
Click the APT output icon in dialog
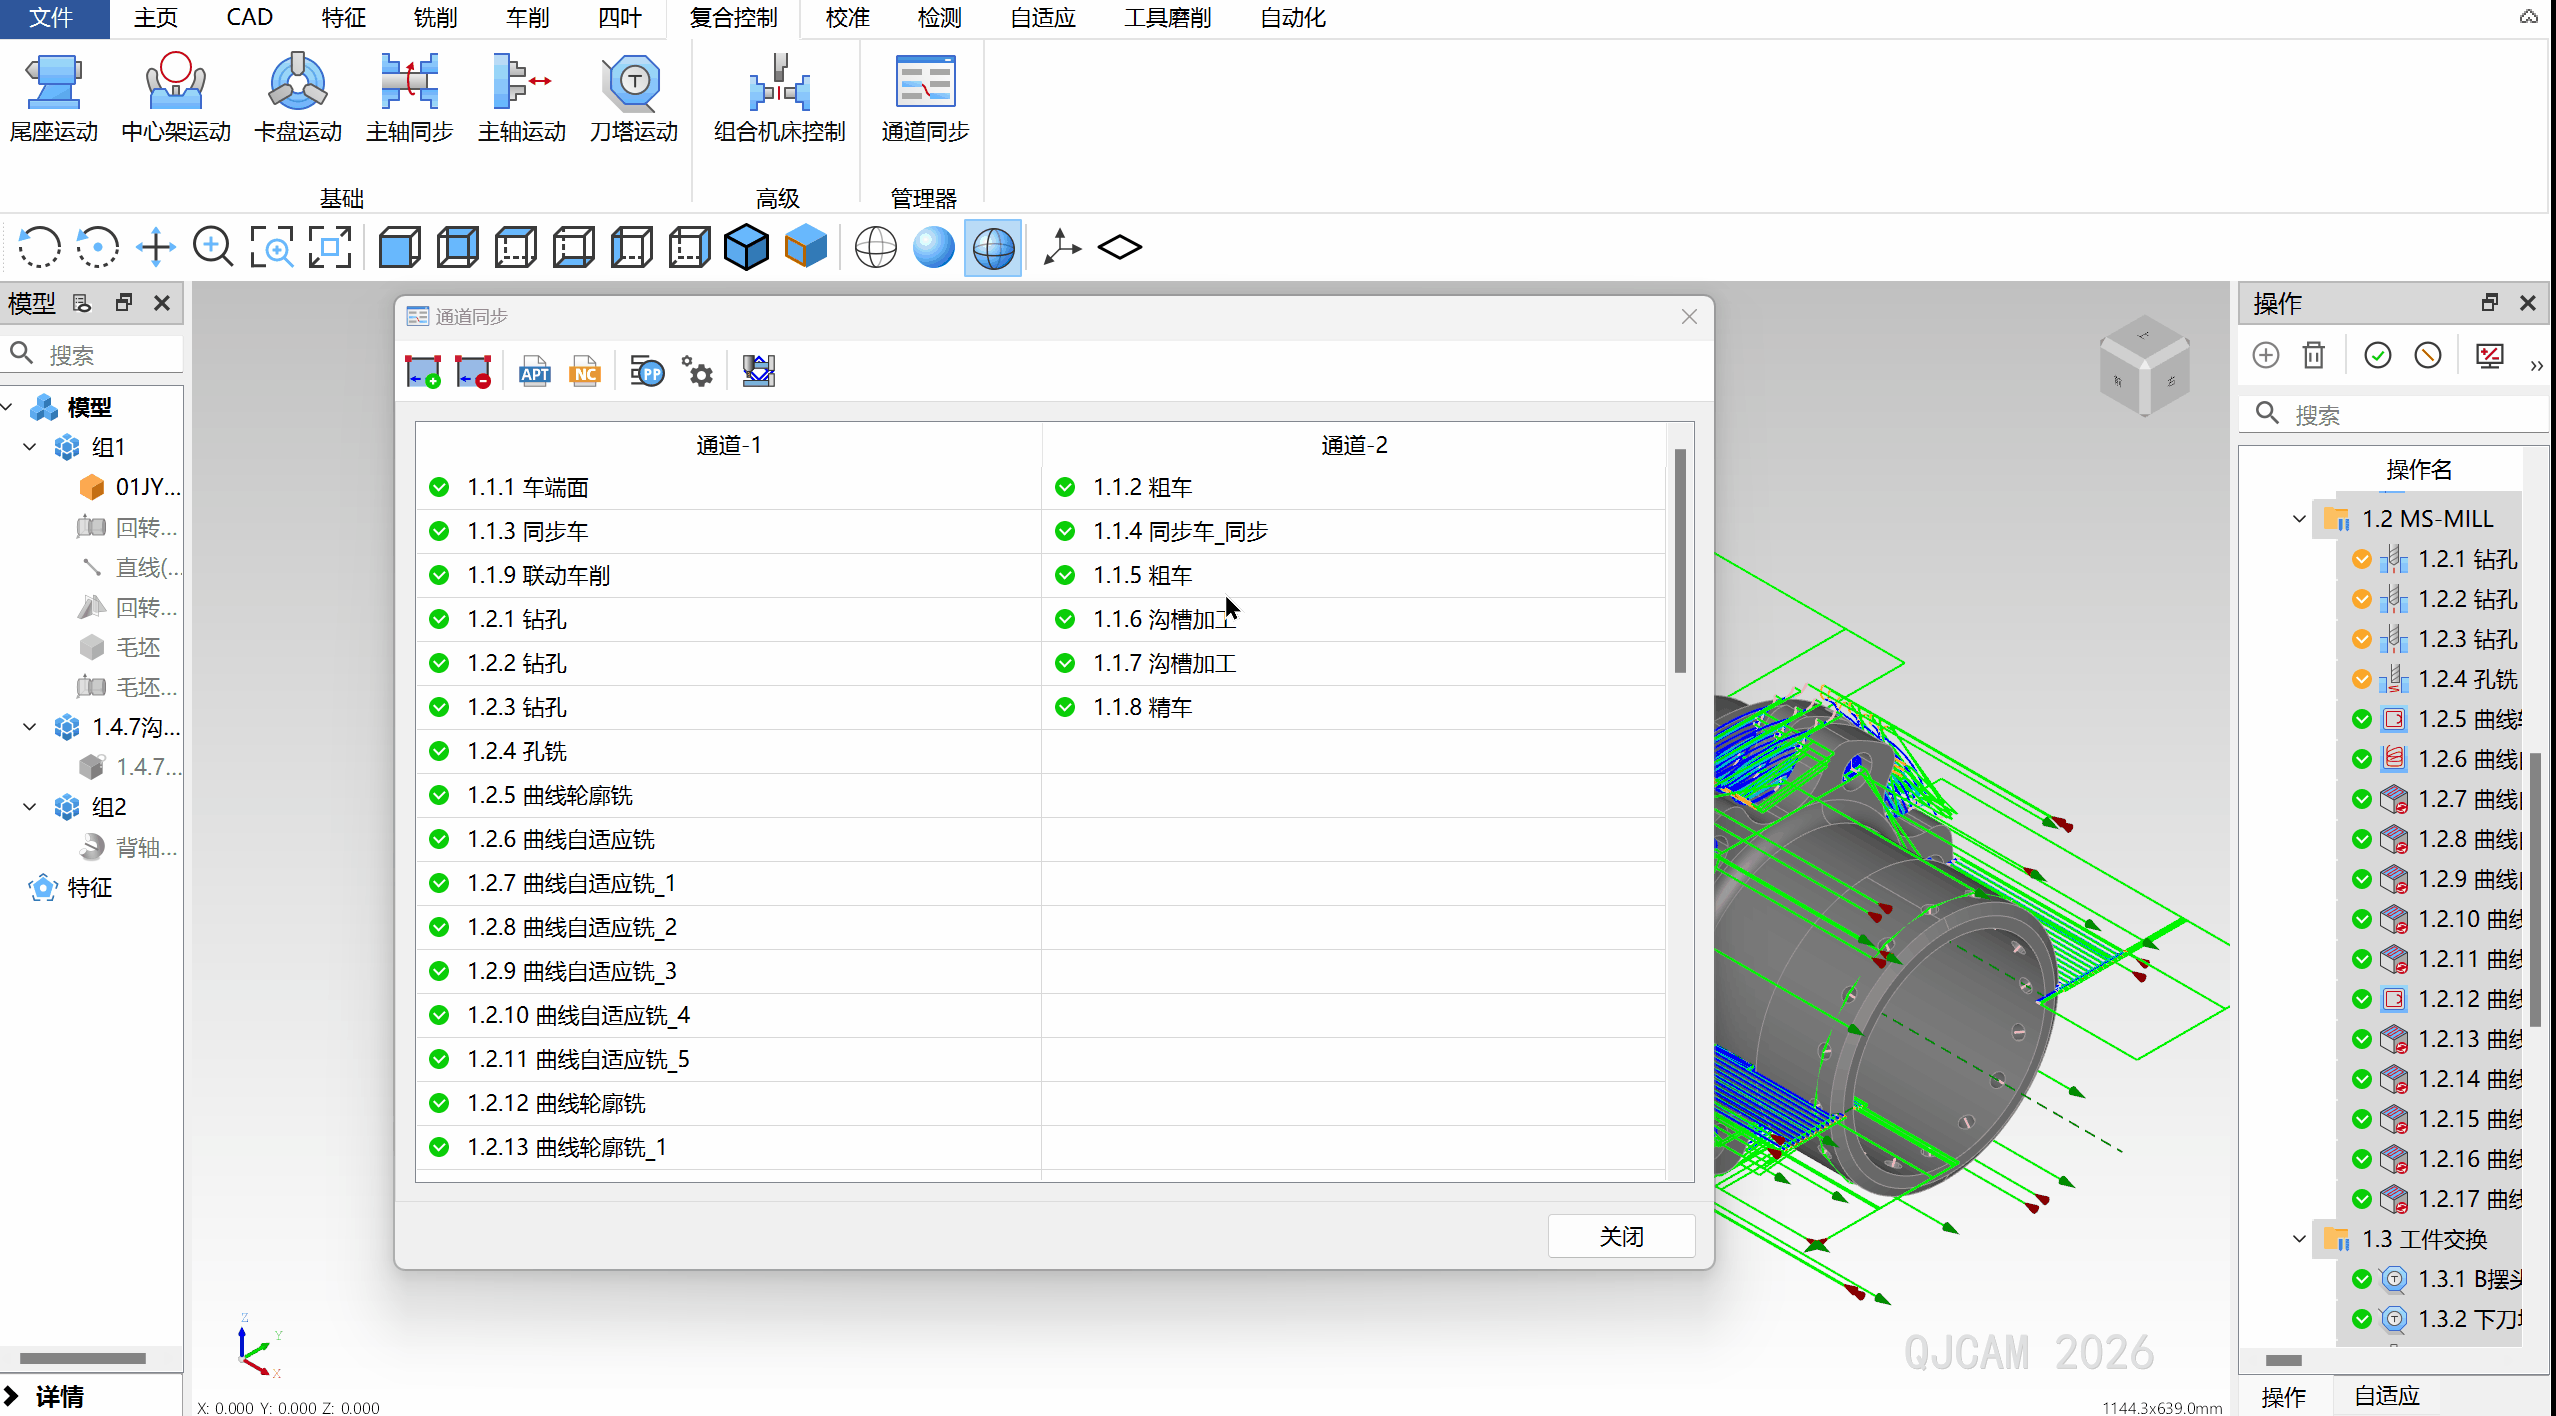(534, 372)
